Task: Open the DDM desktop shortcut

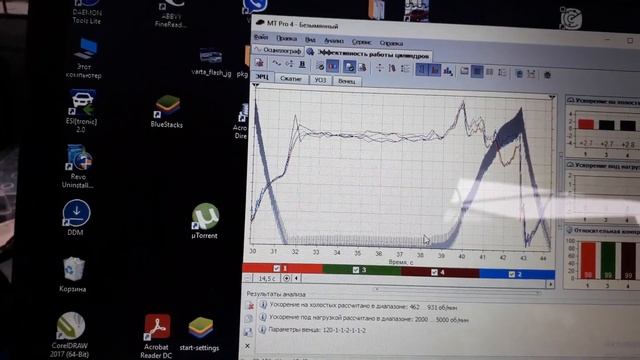Action: click(76, 217)
